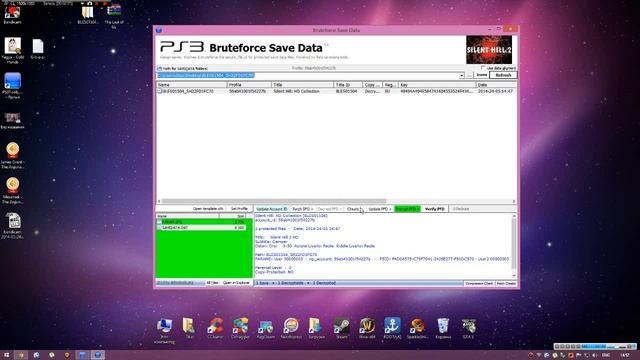The width and height of the screenshot is (640, 360).
Task: Click the horizontal scrollbar of save list
Action: (x=273, y=201)
